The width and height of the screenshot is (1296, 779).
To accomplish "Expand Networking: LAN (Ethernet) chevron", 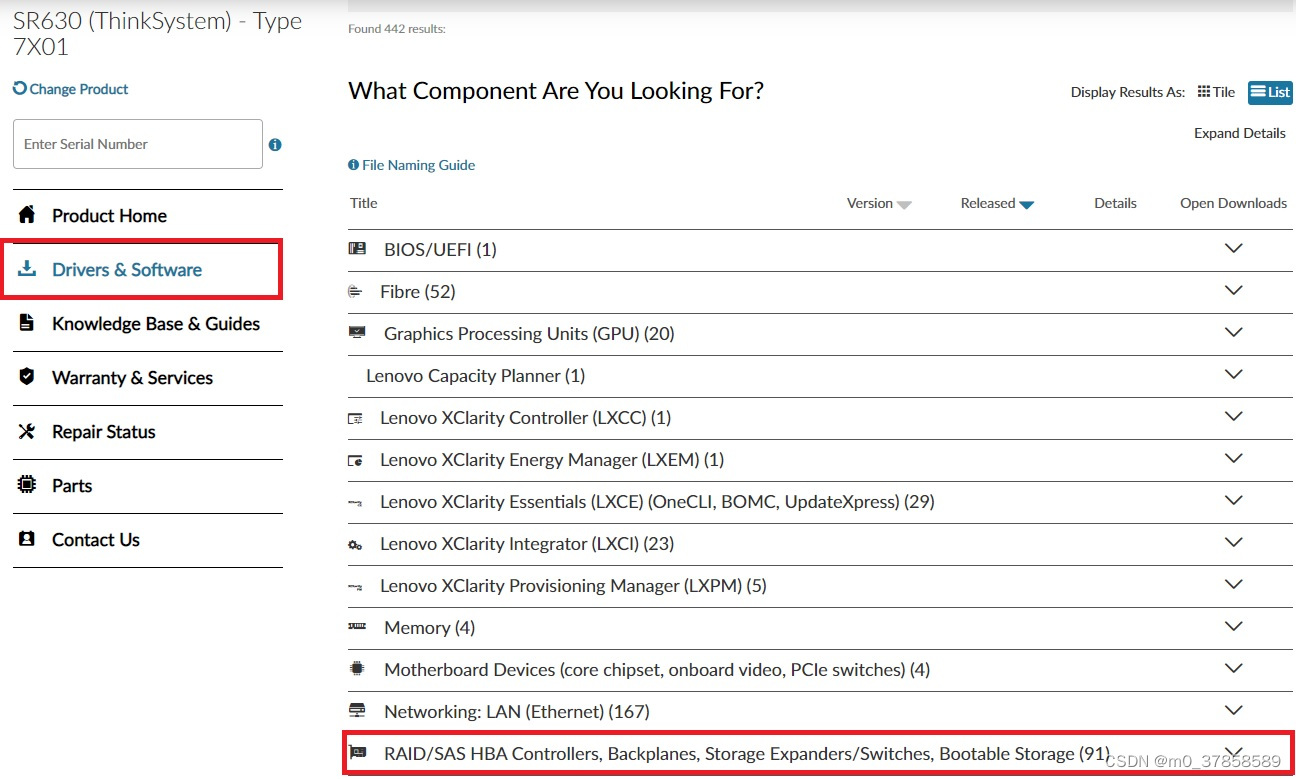I will [1233, 710].
